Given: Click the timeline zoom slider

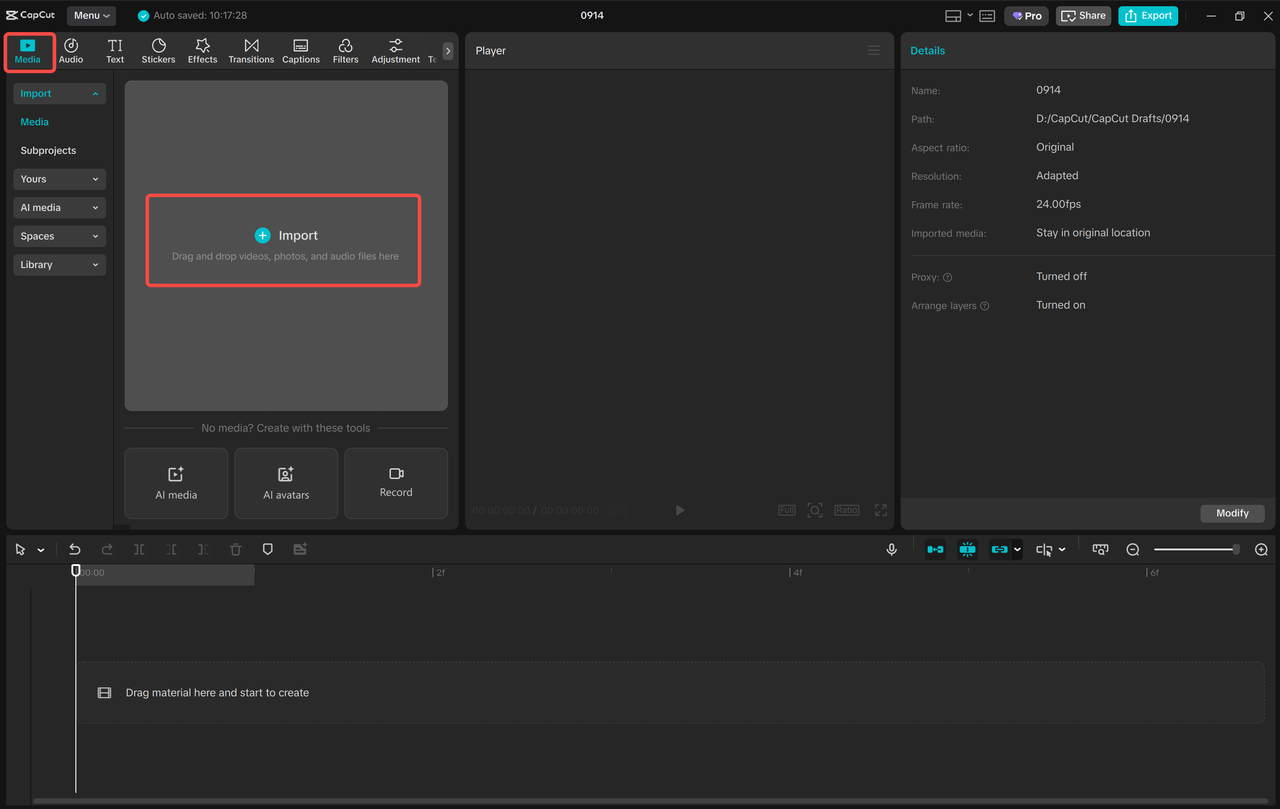Looking at the screenshot, I should click(x=1195, y=550).
